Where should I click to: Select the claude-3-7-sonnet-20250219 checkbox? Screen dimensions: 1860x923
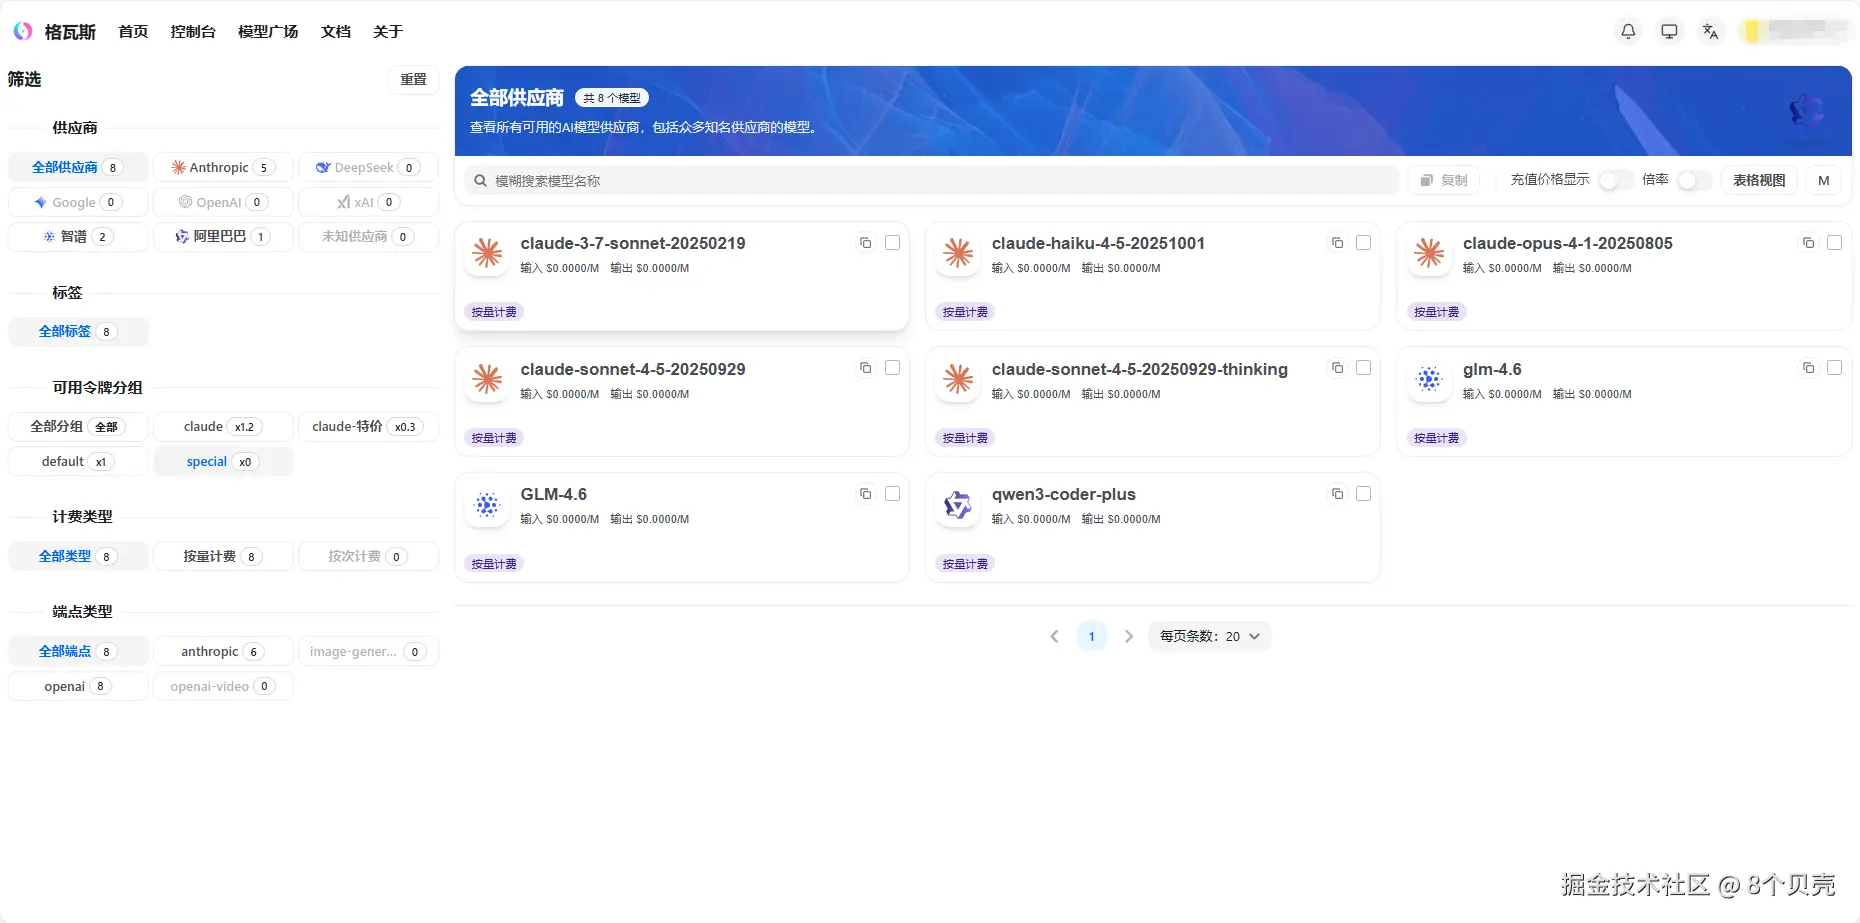[893, 243]
